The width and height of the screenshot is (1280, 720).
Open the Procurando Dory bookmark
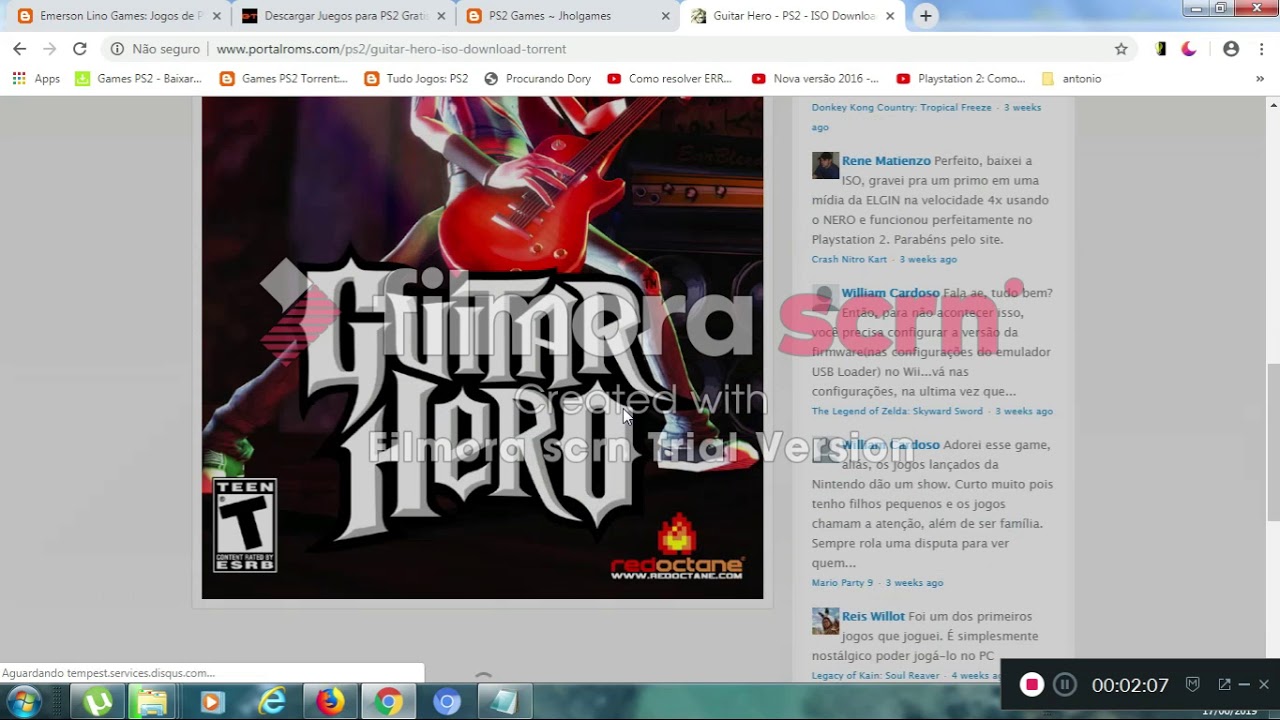click(537, 79)
